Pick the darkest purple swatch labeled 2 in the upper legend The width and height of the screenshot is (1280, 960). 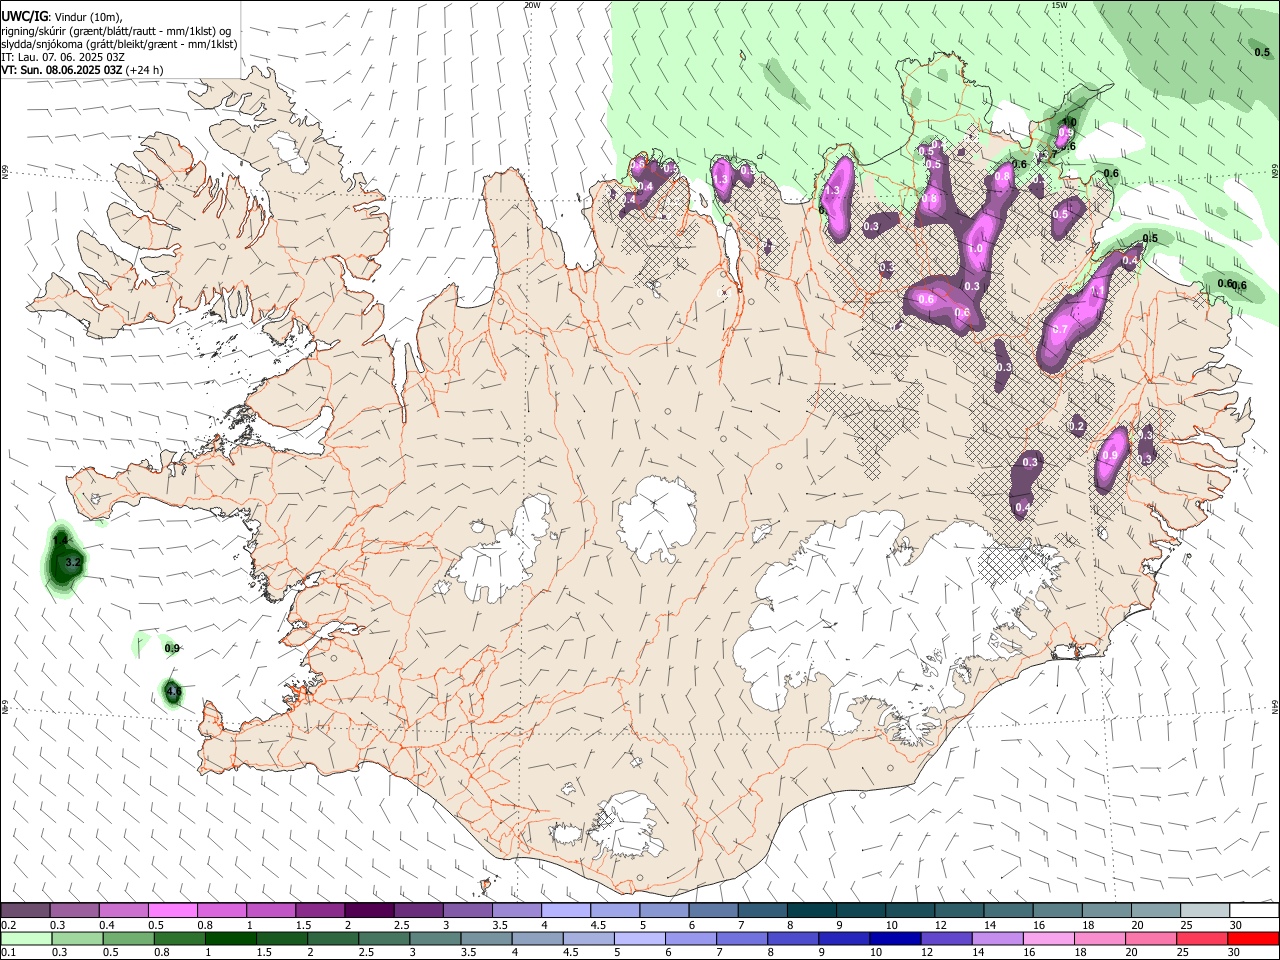(369, 910)
